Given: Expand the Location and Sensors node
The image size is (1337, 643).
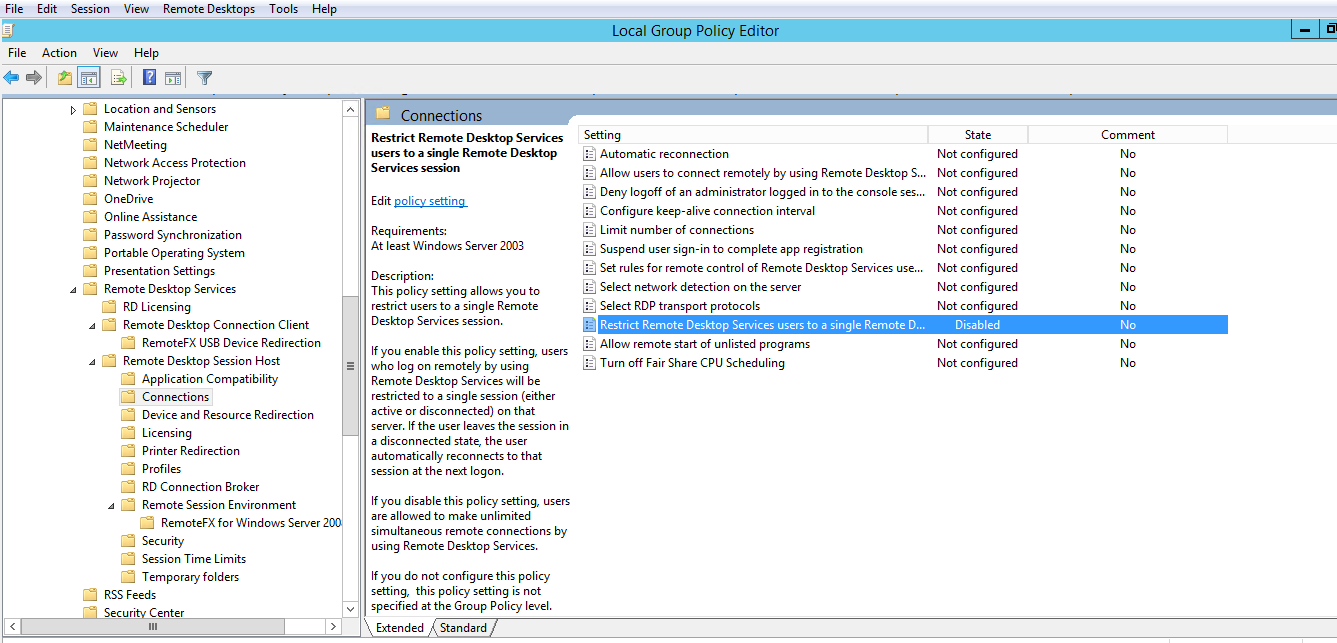Looking at the screenshot, I should pyautogui.click(x=74, y=110).
